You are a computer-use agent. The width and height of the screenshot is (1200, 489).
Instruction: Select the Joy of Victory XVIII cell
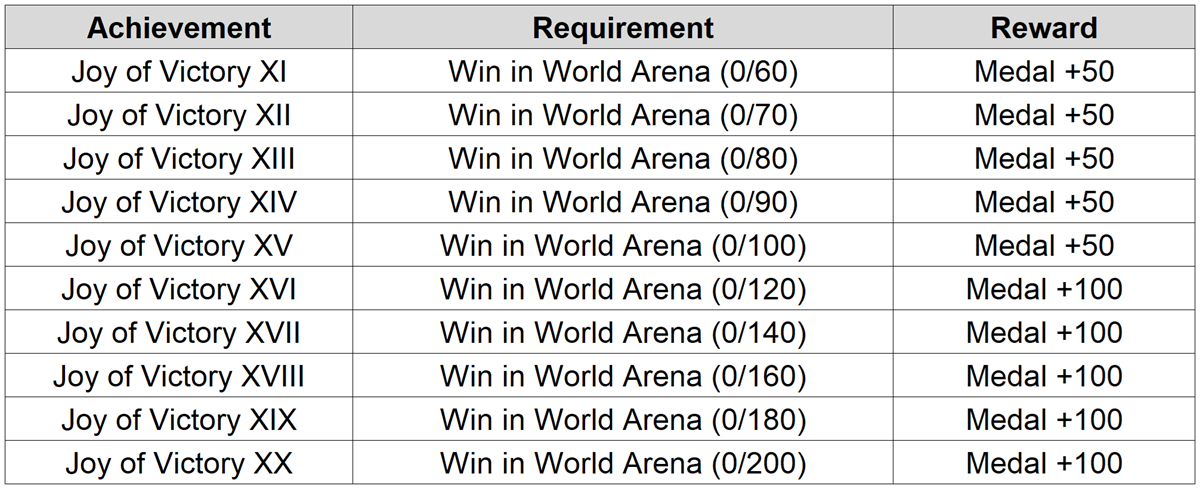pos(179,377)
